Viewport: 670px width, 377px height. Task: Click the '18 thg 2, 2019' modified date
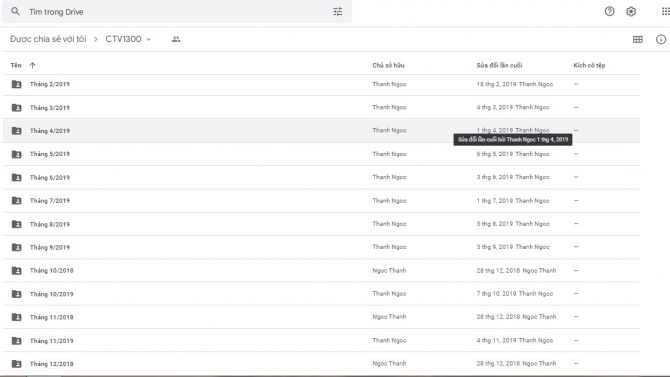coord(496,84)
